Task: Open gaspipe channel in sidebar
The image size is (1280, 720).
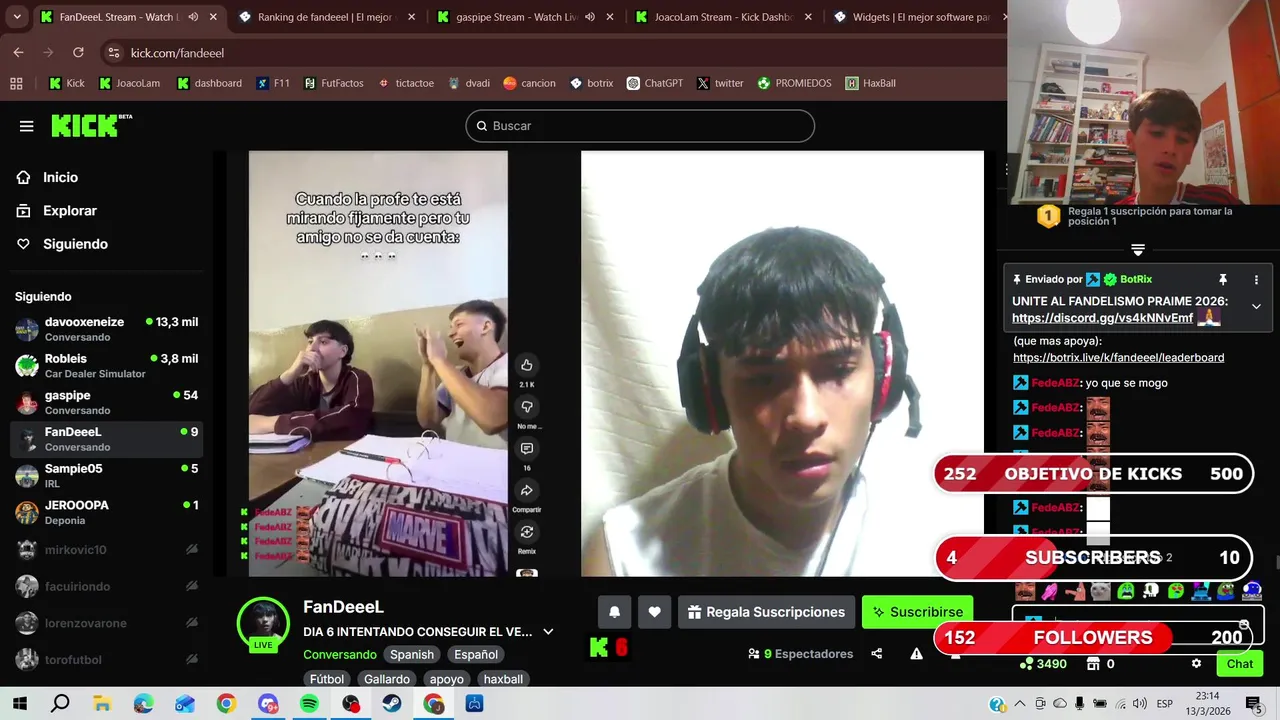Action: [x=107, y=402]
